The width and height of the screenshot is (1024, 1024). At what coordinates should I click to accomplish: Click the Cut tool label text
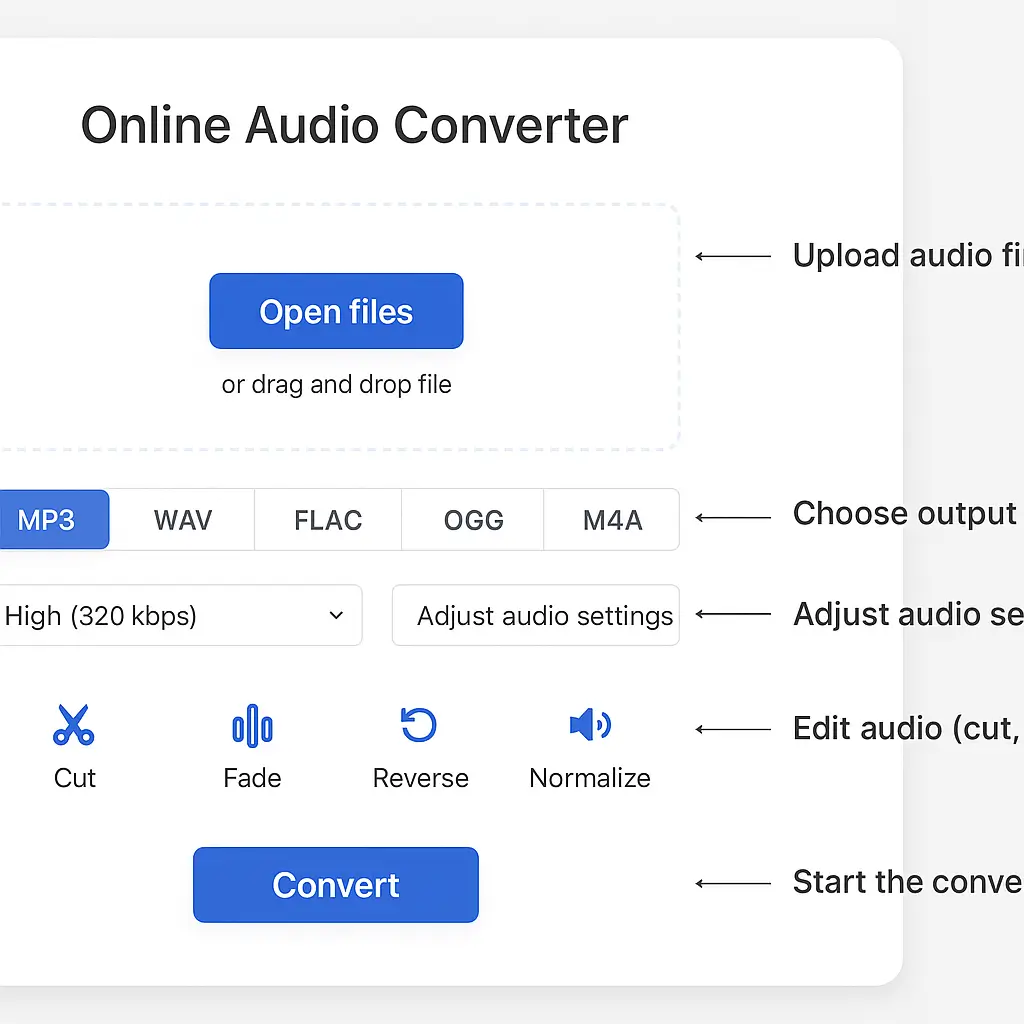click(74, 778)
